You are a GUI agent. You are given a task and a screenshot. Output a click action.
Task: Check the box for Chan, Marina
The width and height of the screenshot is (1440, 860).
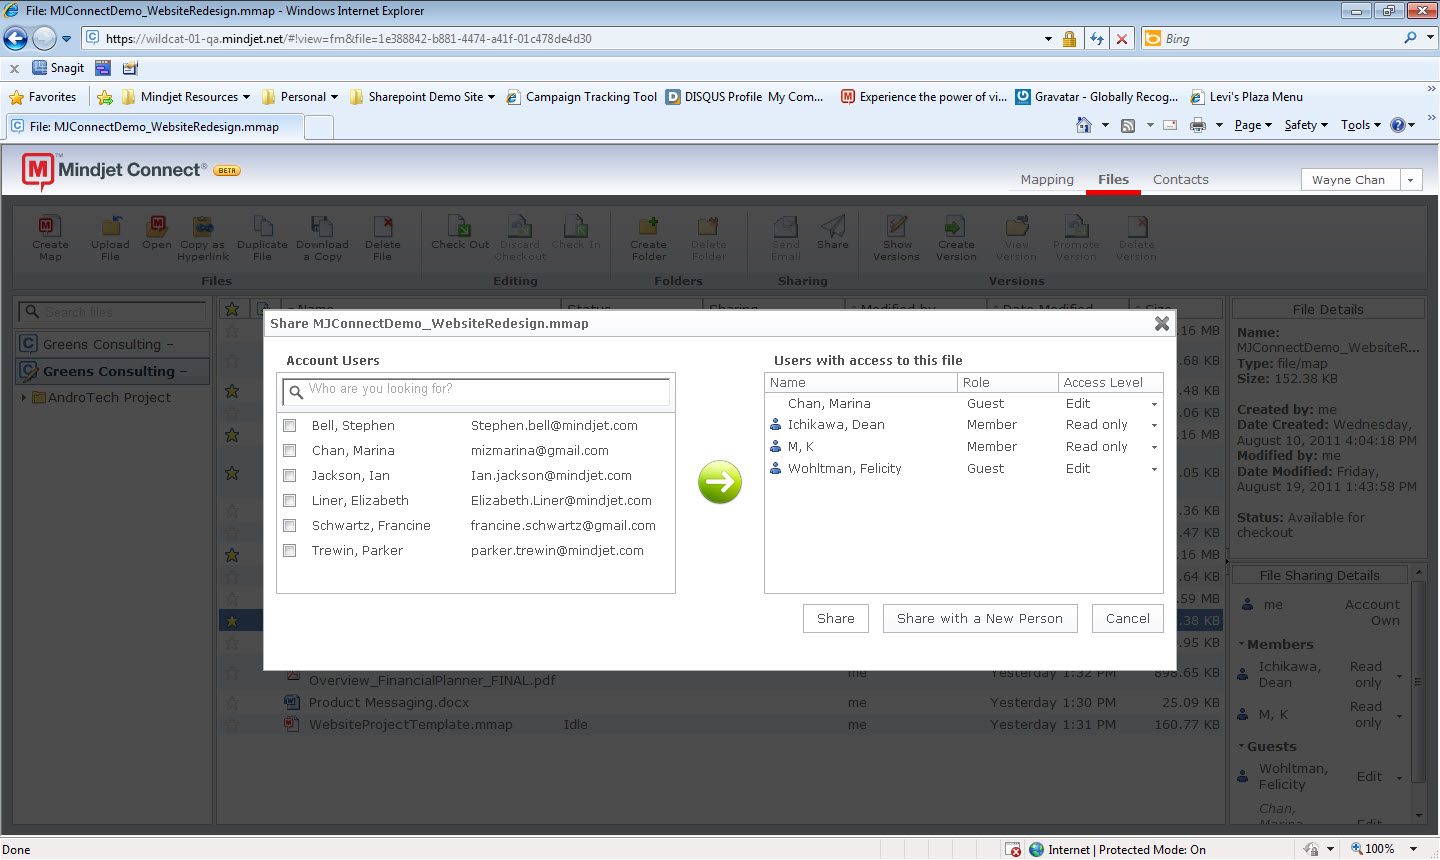(290, 451)
